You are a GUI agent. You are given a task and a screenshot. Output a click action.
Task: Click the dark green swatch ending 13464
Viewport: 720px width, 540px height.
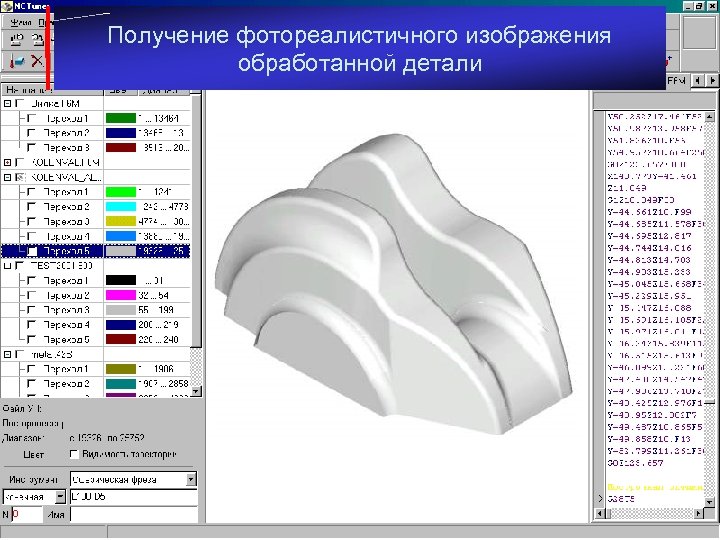click(121, 118)
